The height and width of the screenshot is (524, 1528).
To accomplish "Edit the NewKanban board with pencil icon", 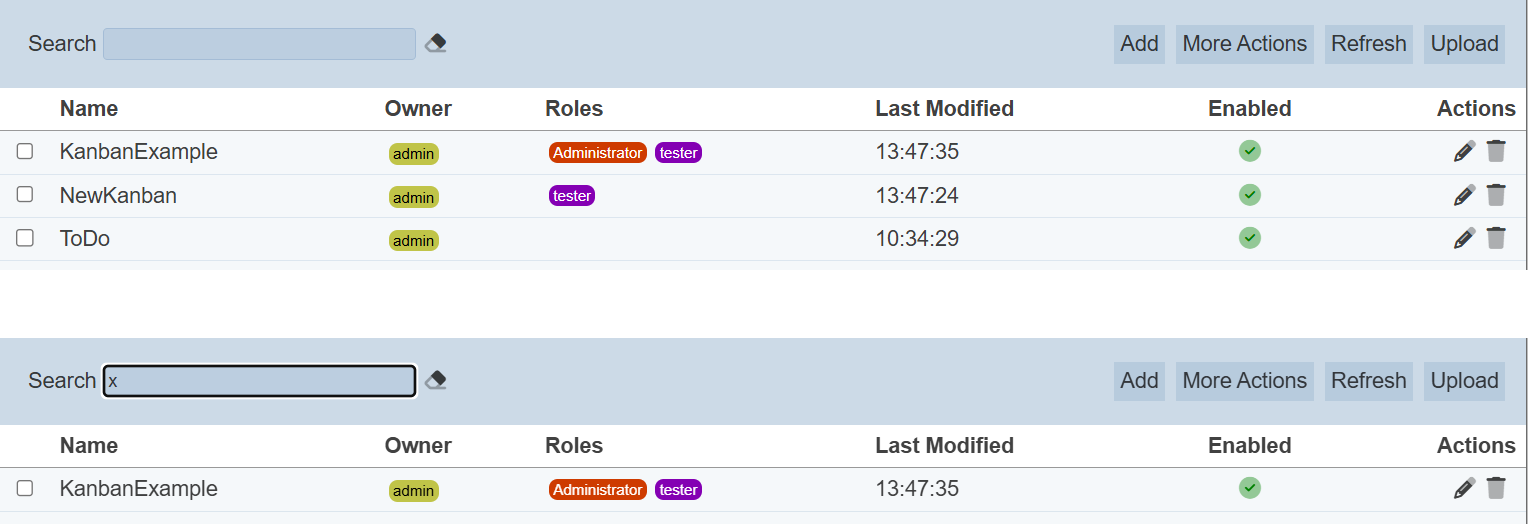I will coord(1464,195).
